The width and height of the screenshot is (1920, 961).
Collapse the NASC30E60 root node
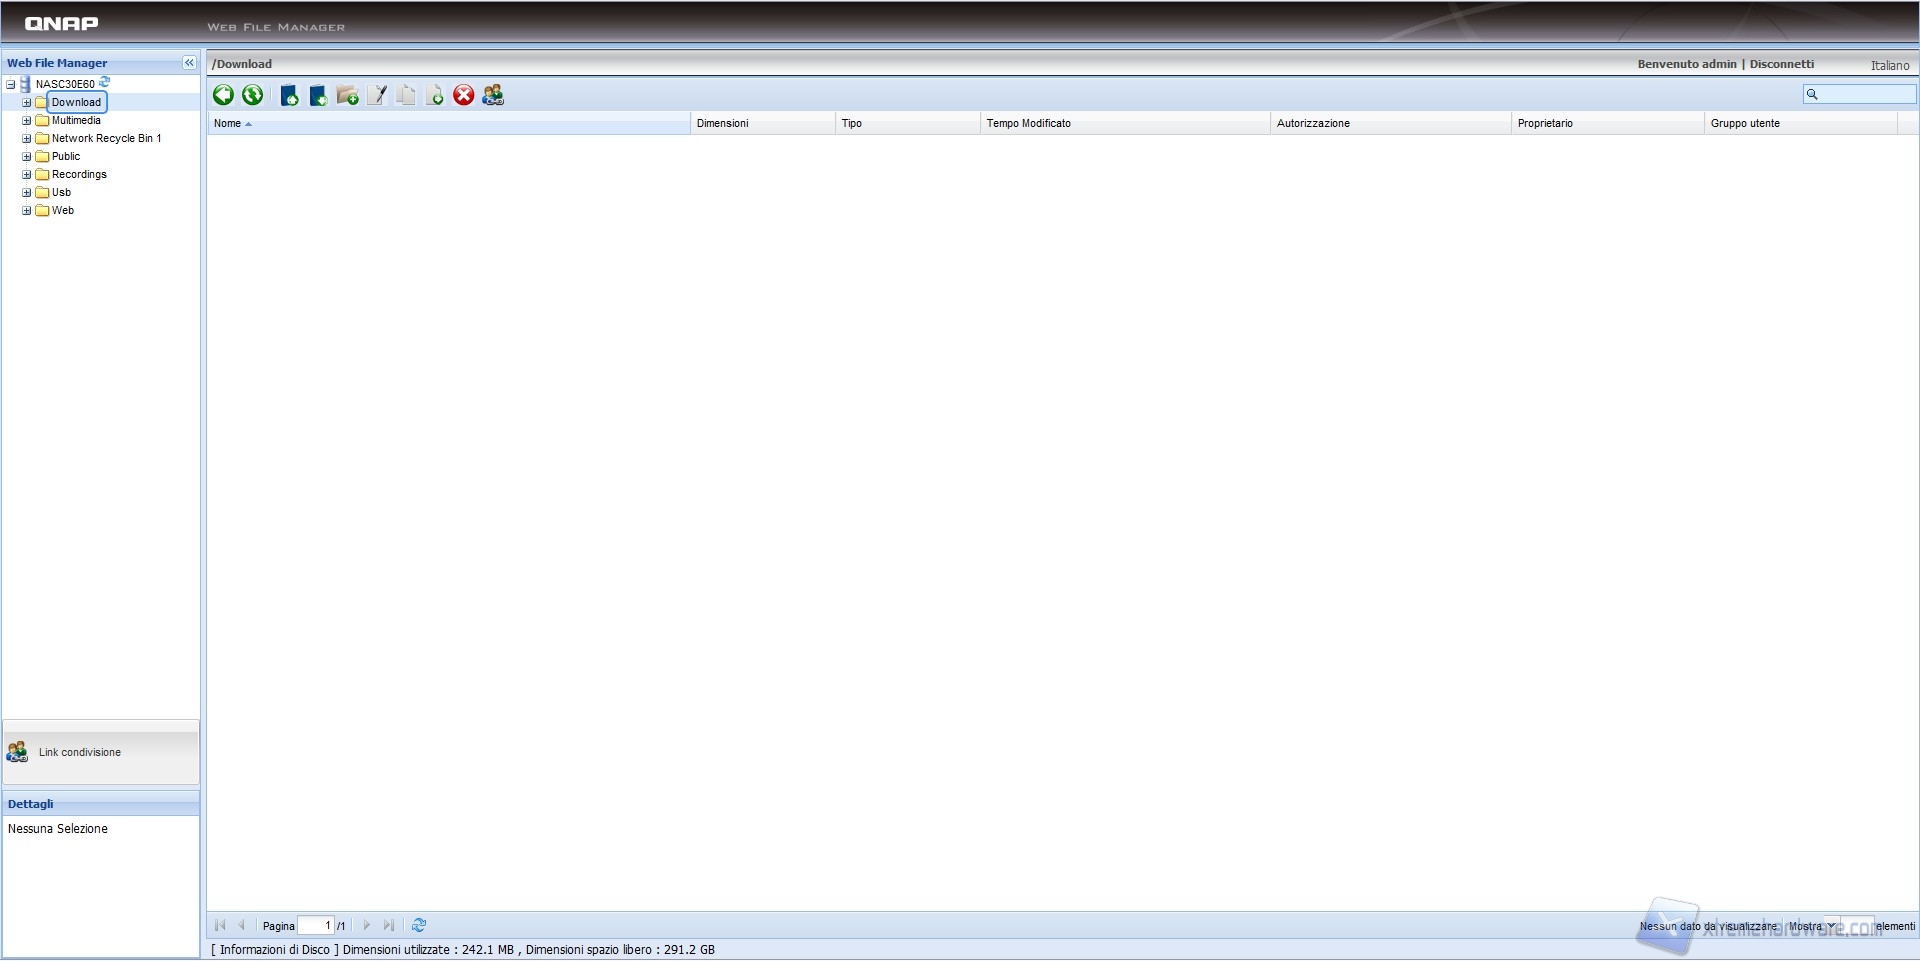(x=11, y=85)
